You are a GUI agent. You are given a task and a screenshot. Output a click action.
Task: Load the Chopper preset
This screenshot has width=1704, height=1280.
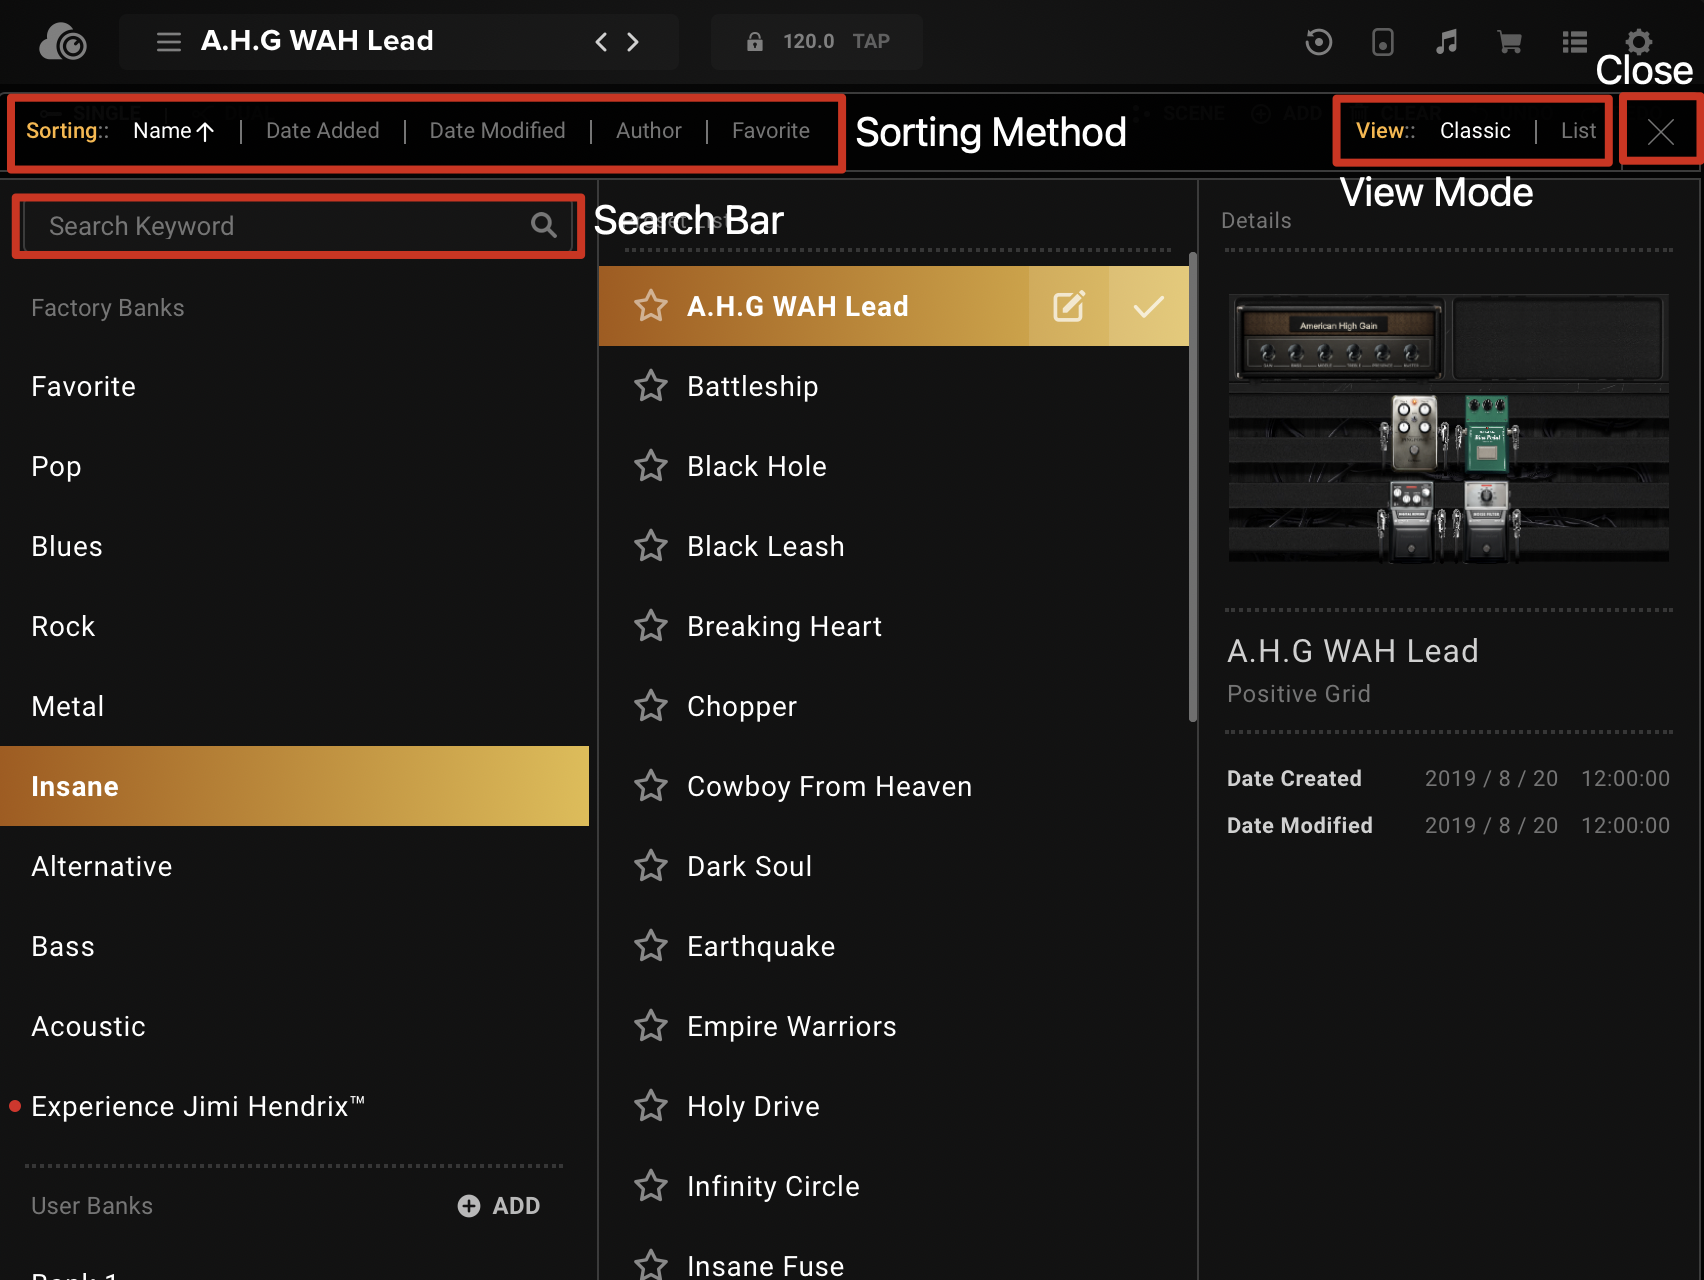pos(894,706)
